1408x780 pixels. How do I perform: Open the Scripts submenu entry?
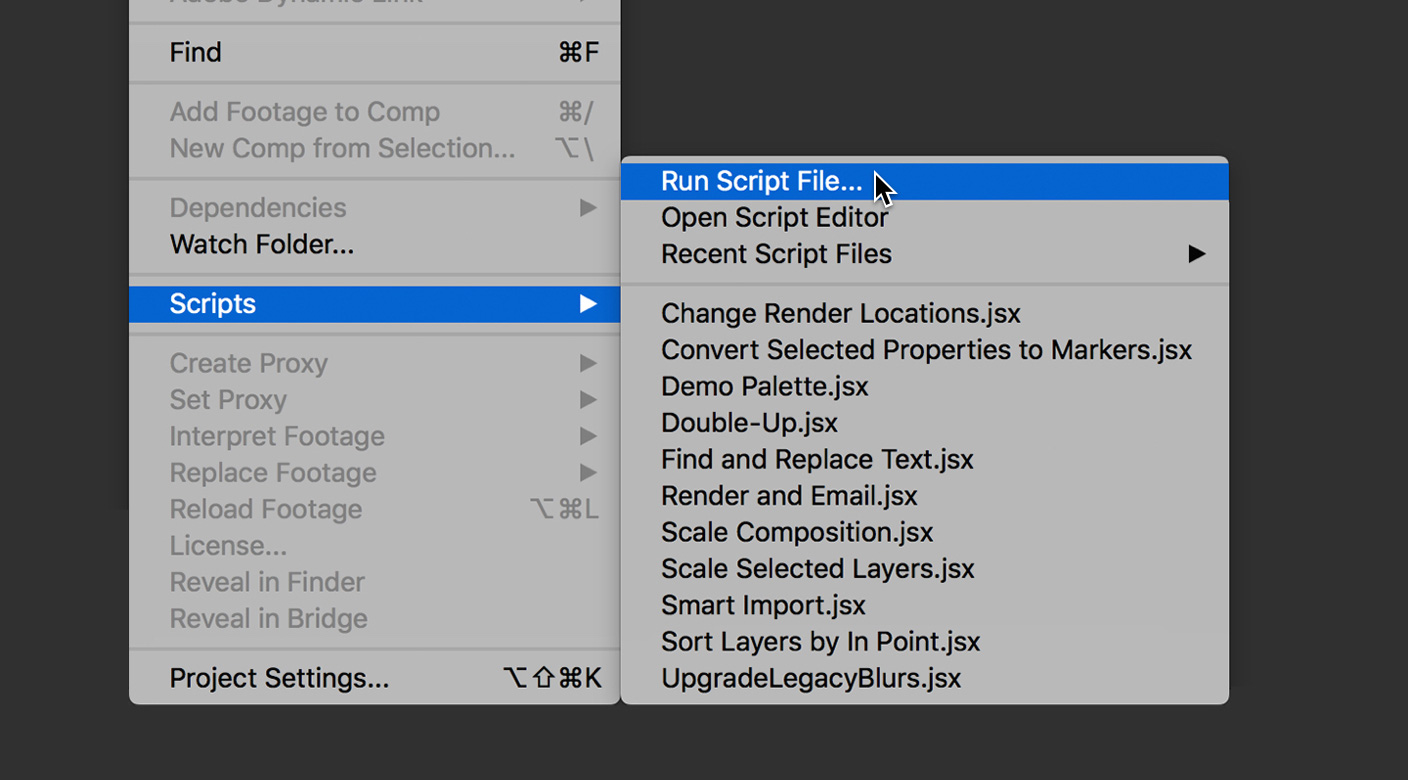tap(213, 304)
